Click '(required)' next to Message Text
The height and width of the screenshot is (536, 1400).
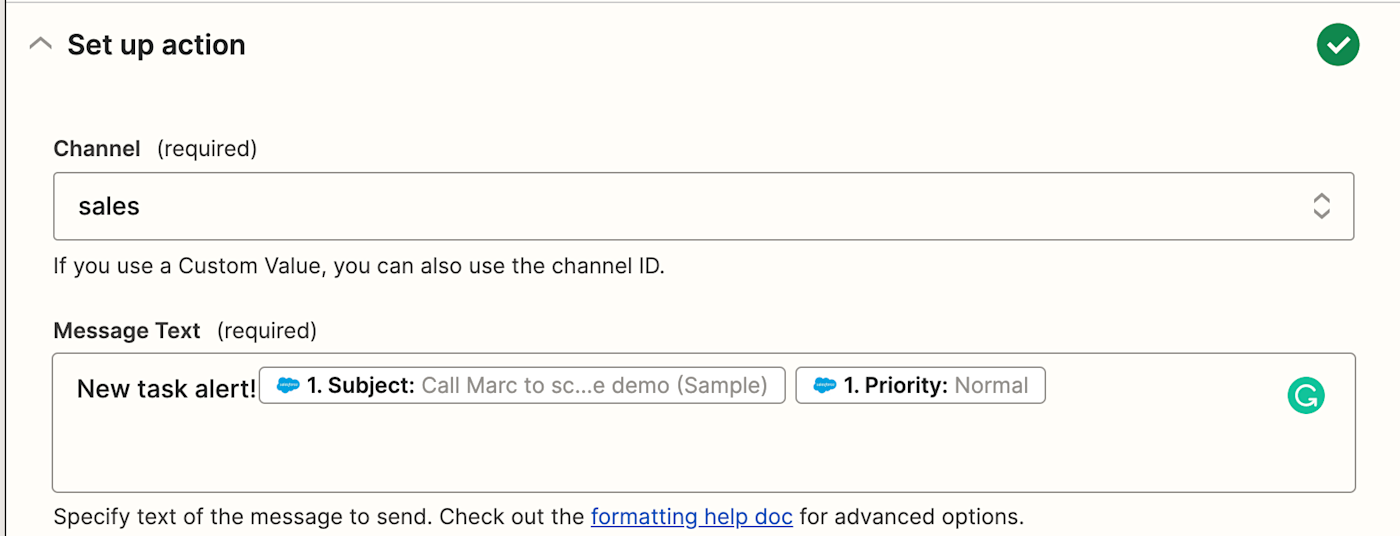click(x=266, y=331)
